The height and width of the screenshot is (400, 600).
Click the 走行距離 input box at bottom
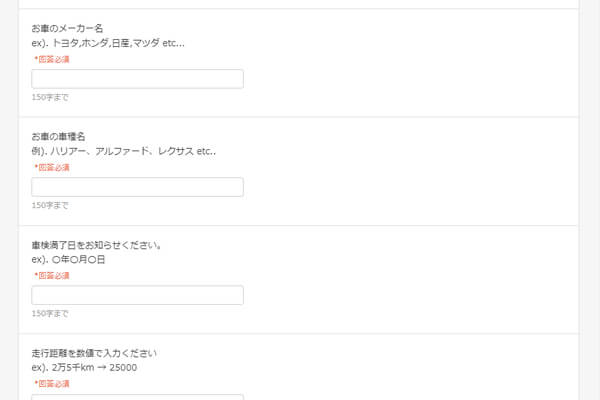point(137,397)
